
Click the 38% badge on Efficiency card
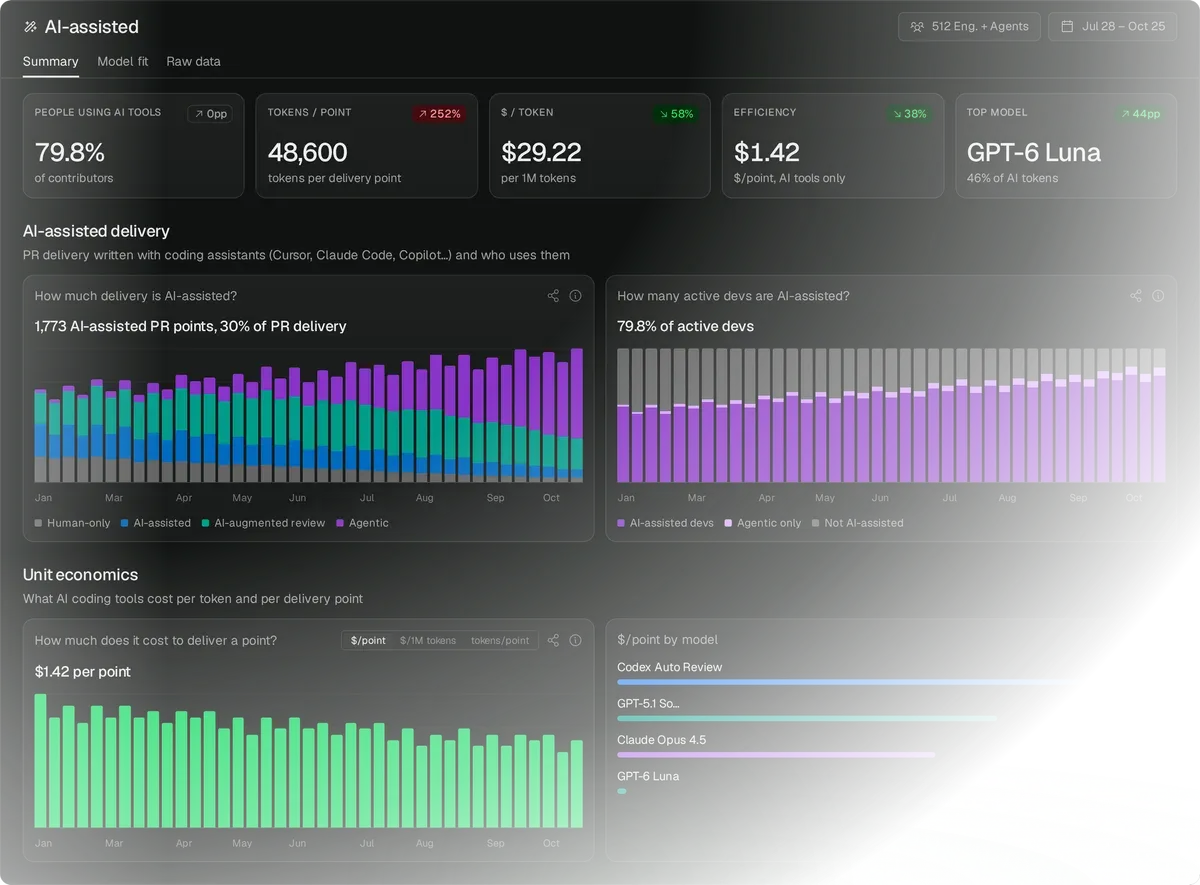point(909,114)
